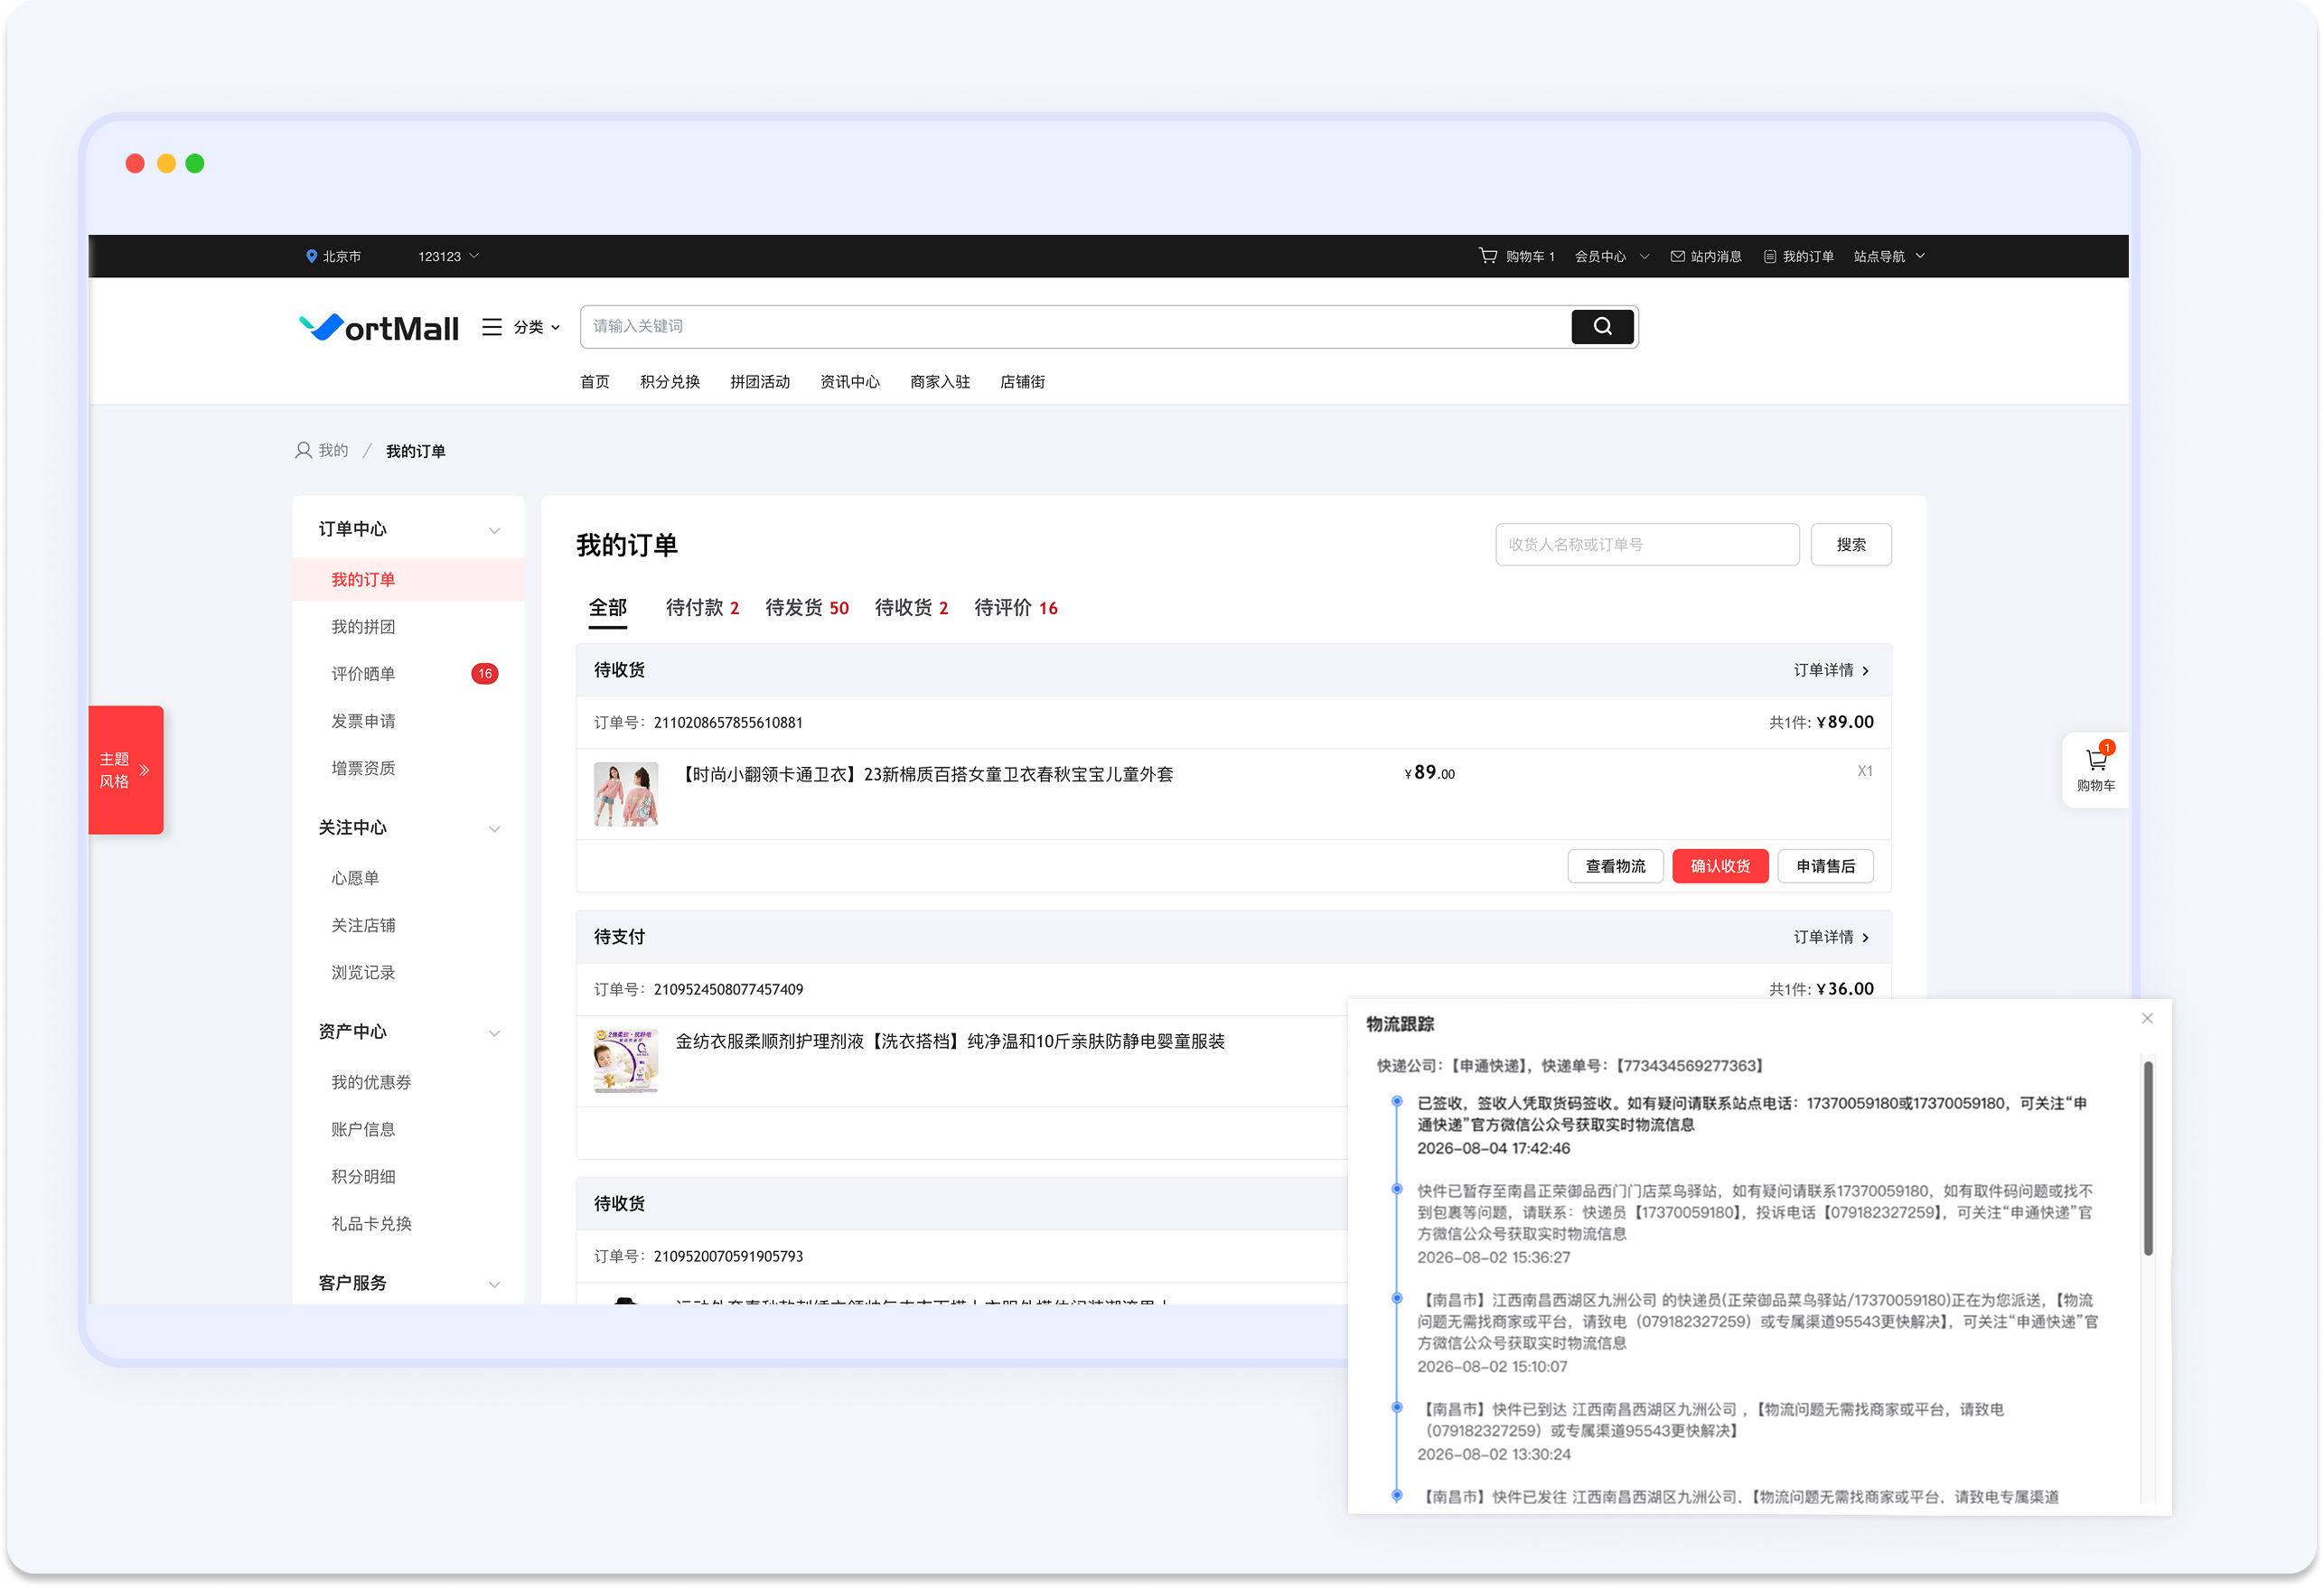The image size is (2324, 1588).
Task: Open the 站点导航 dropdown
Action: (x=1889, y=256)
